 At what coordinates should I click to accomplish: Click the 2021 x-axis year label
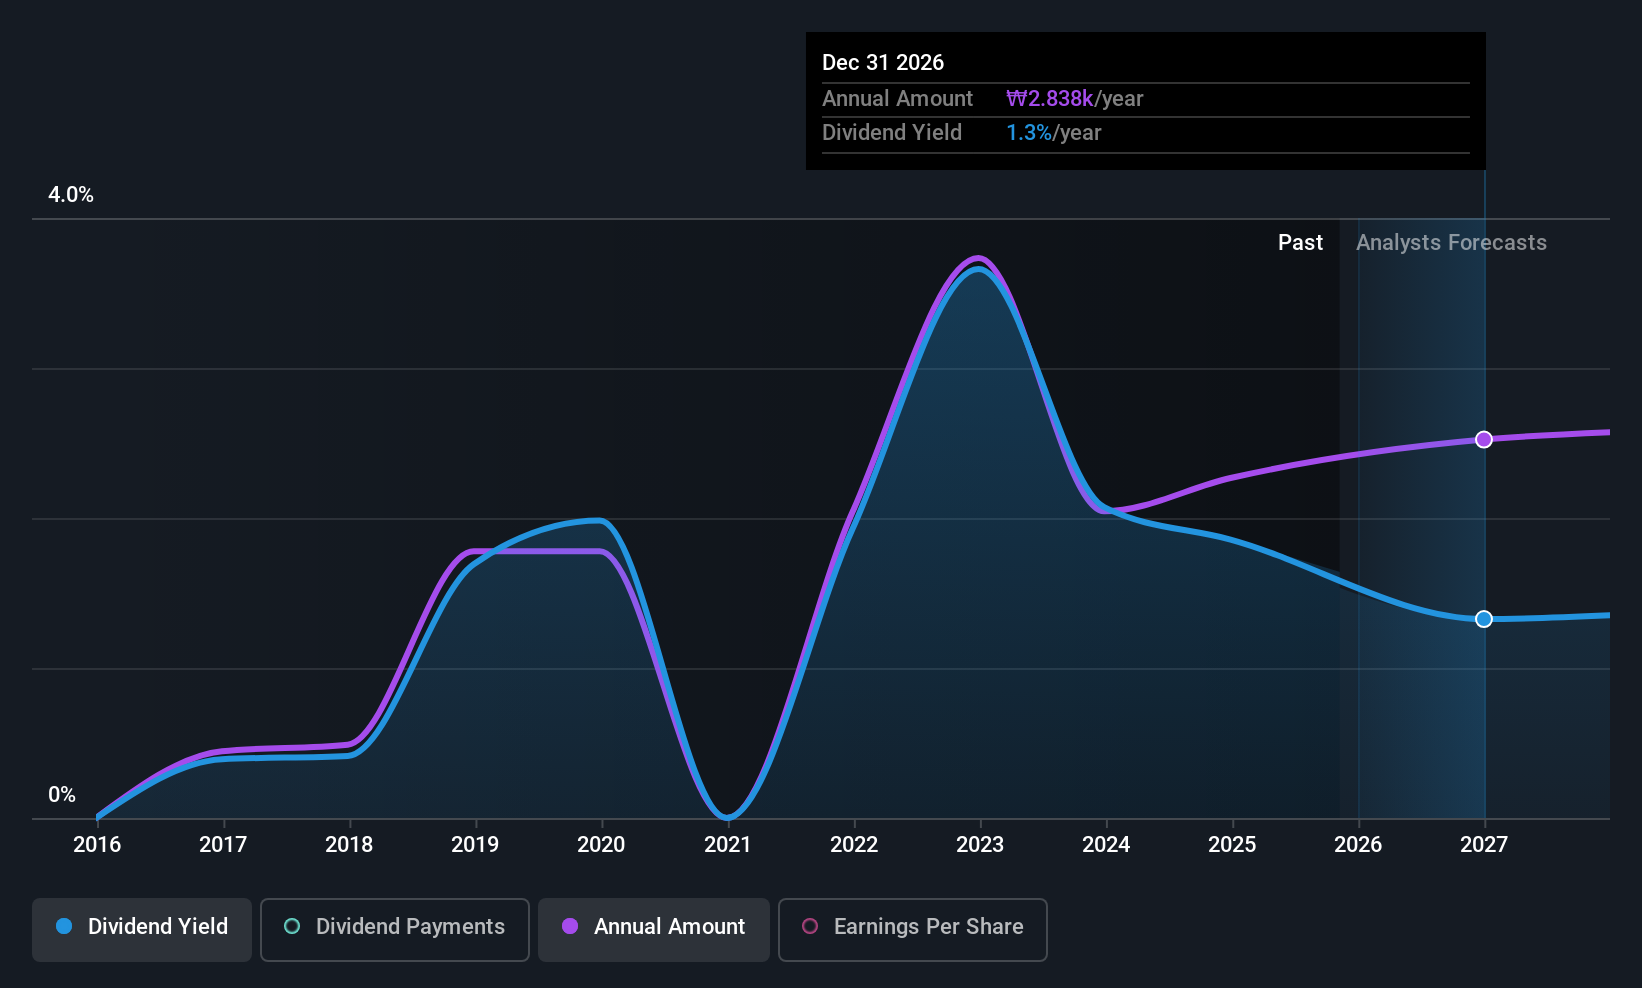(727, 845)
